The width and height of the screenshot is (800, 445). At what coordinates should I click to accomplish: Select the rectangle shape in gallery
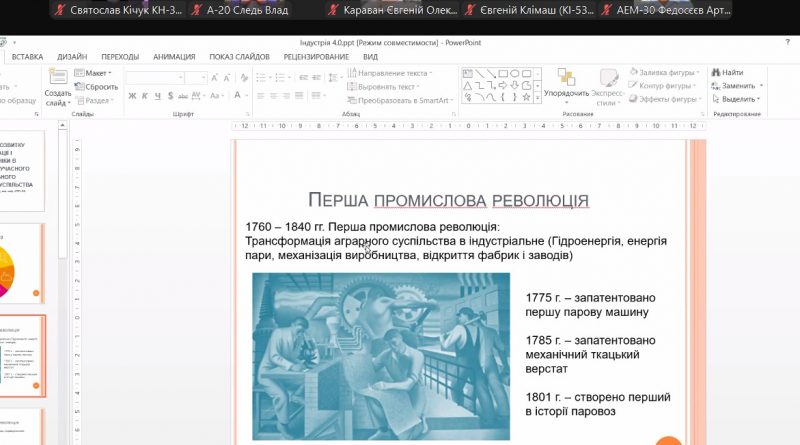[503, 74]
